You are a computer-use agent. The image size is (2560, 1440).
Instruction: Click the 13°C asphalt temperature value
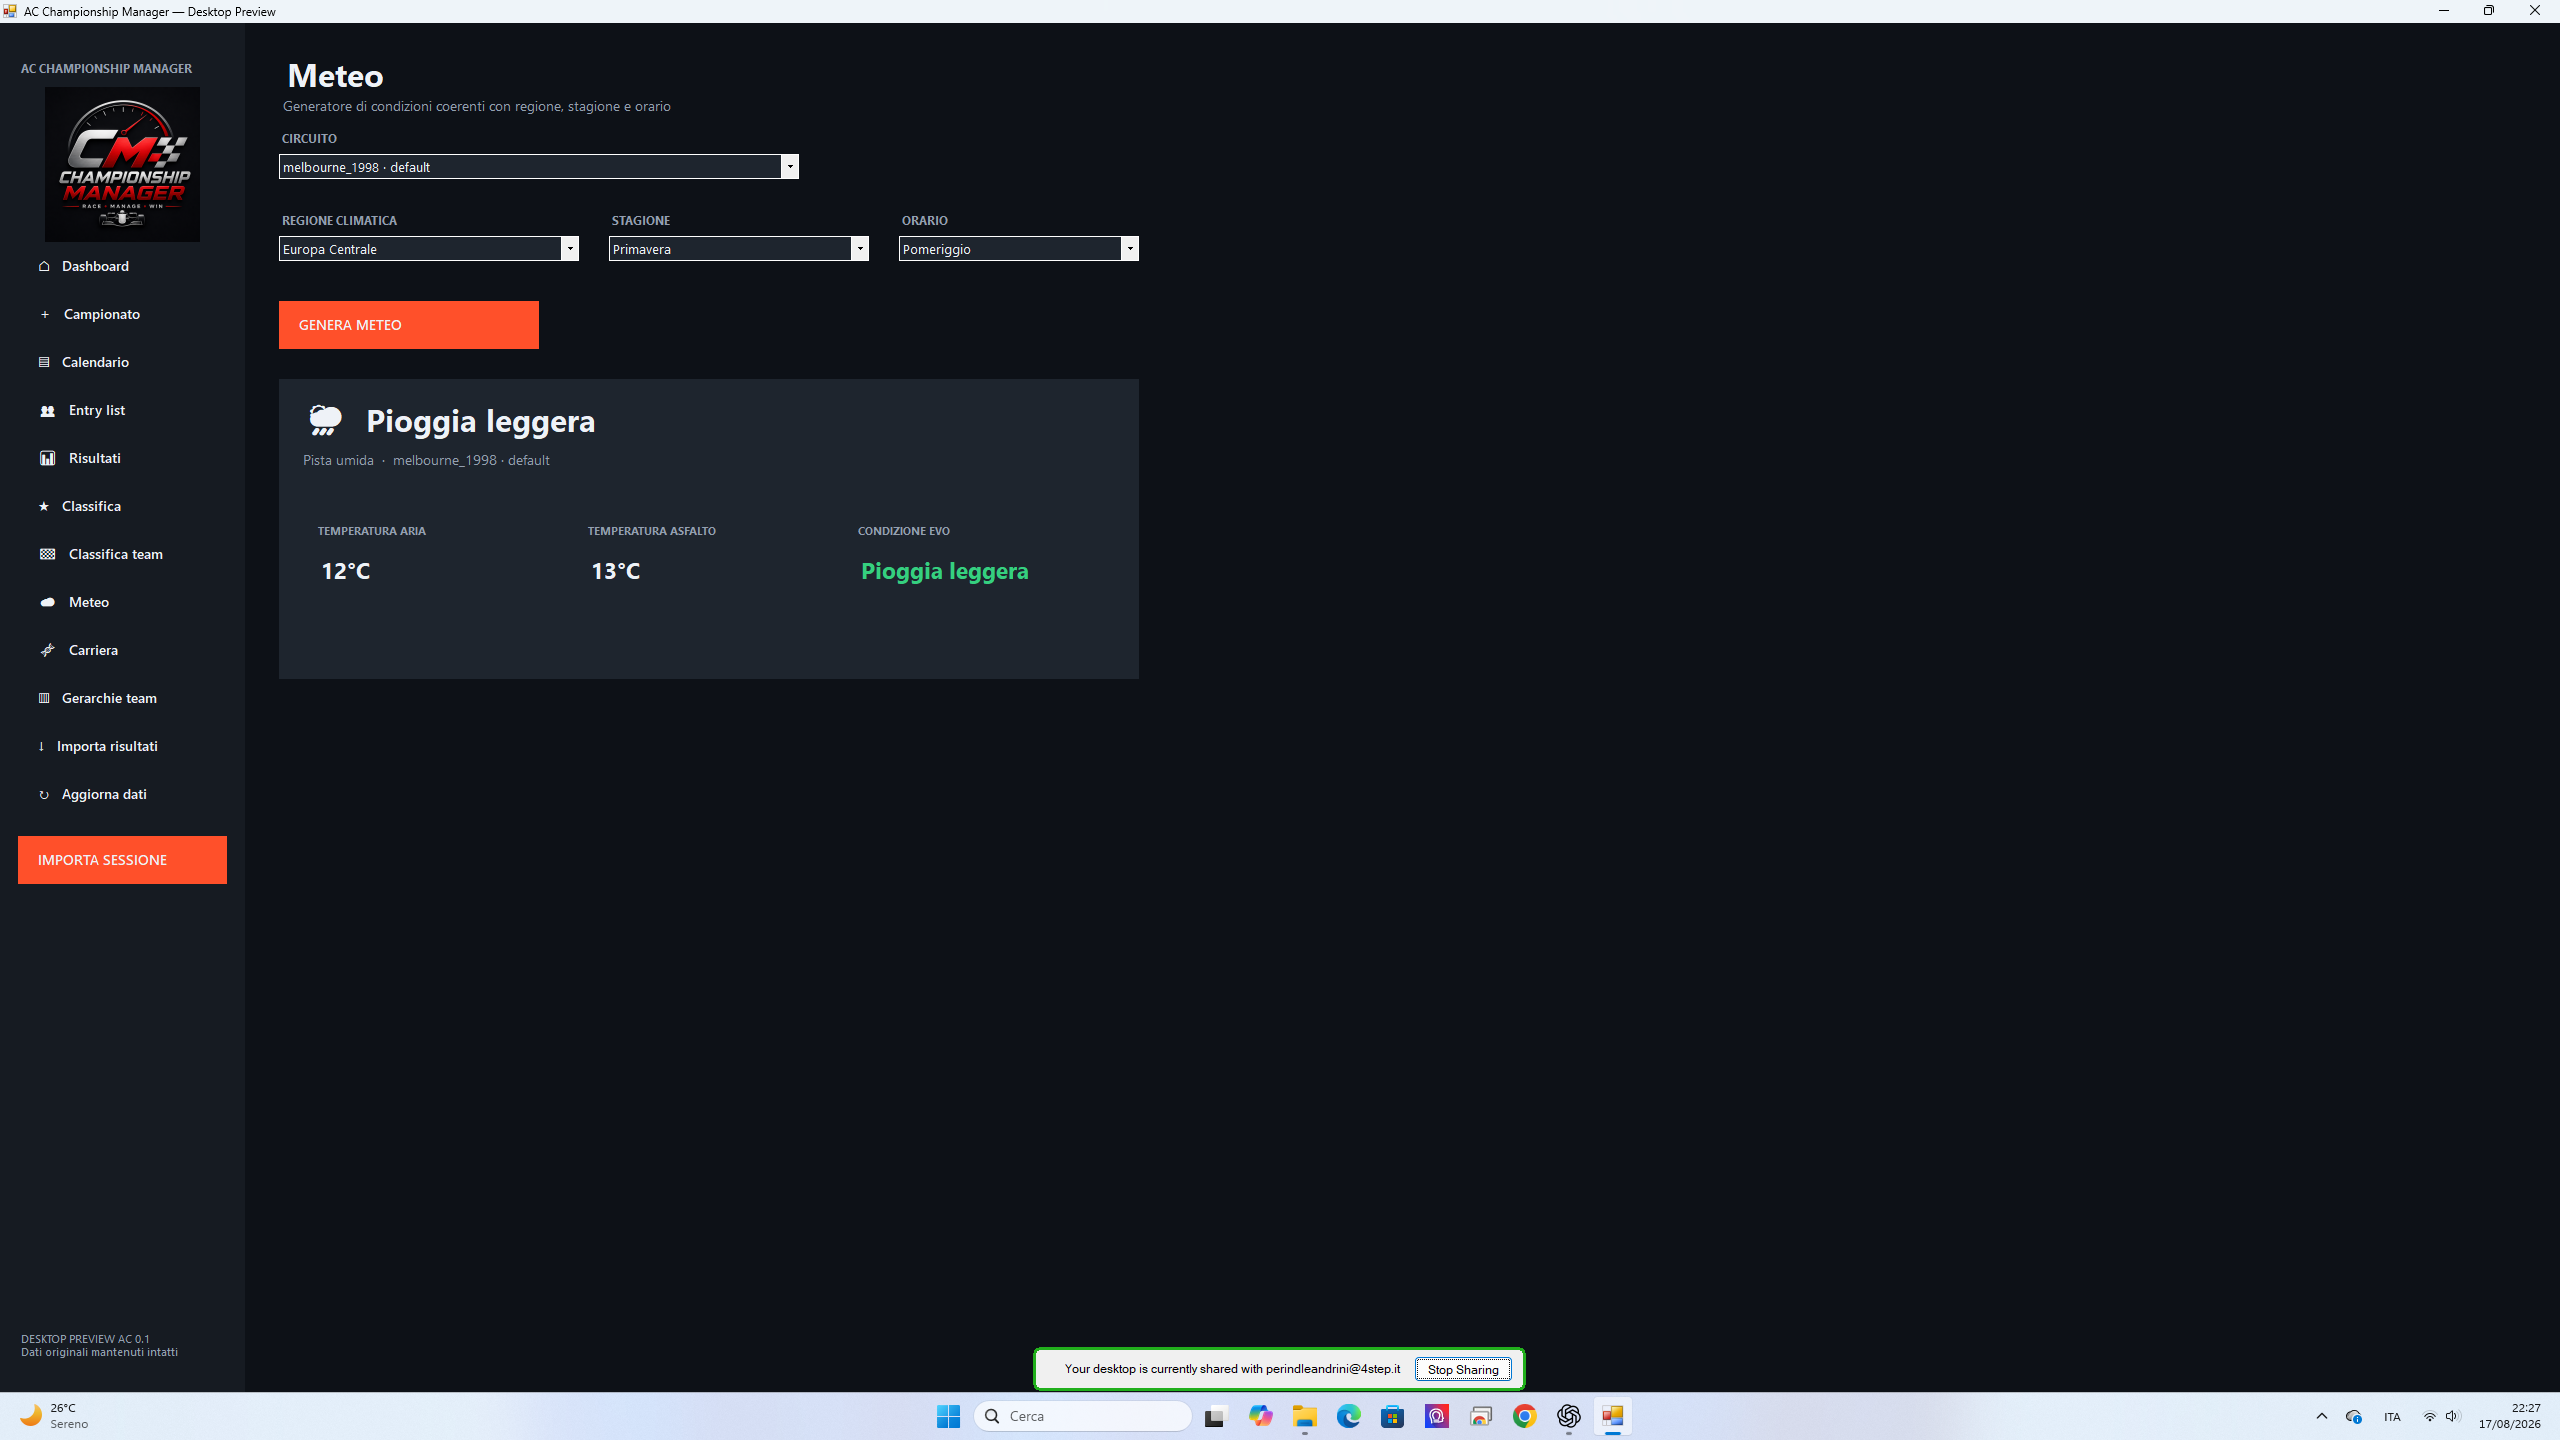(616, 571)
